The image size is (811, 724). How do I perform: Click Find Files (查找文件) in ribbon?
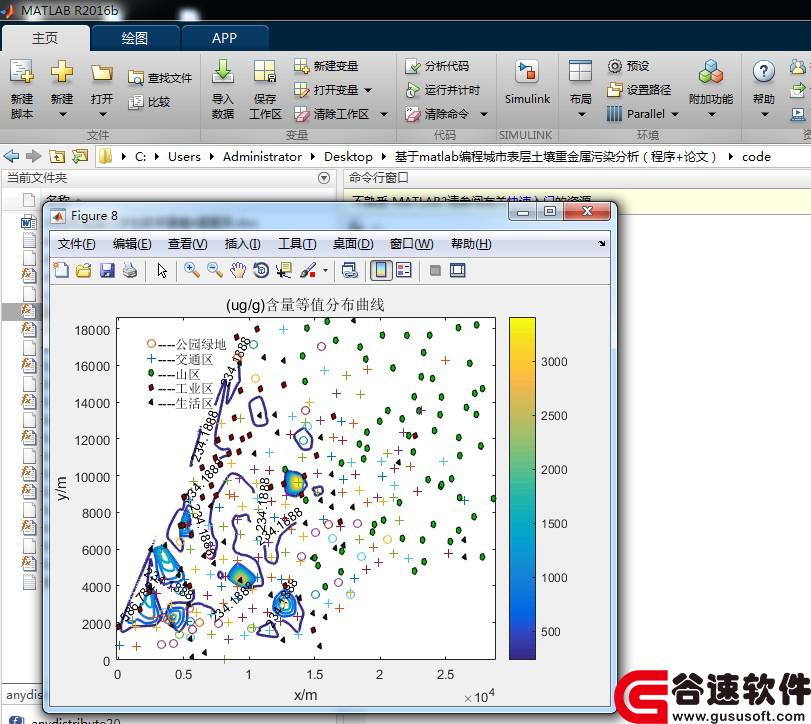tap(160, 78)
